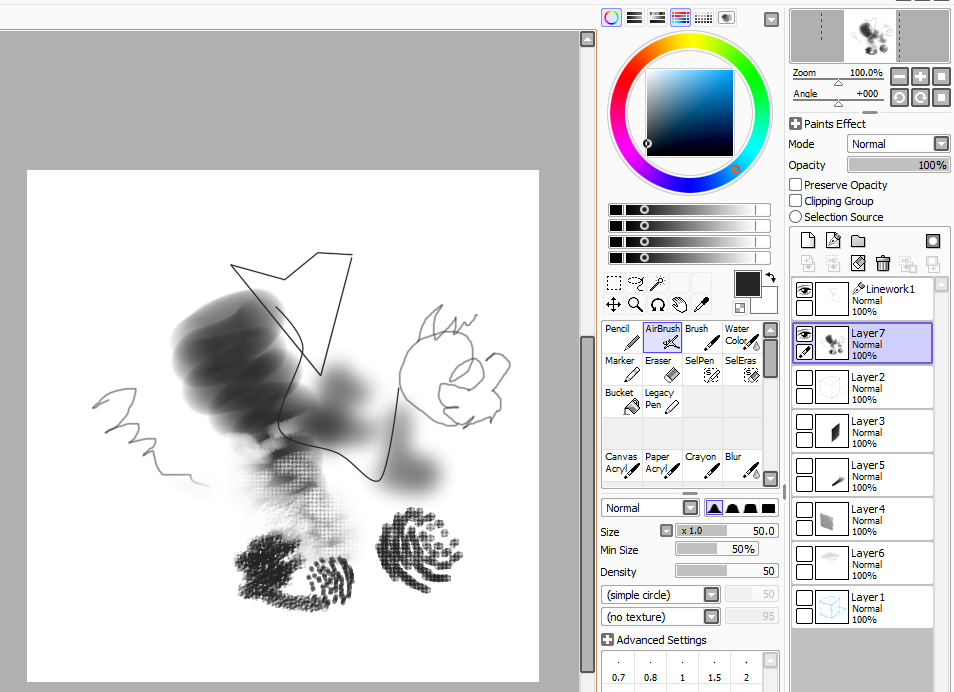Open the color panel options arrow
This screenshot has width=954, height=692.
[x=771, y=19]
